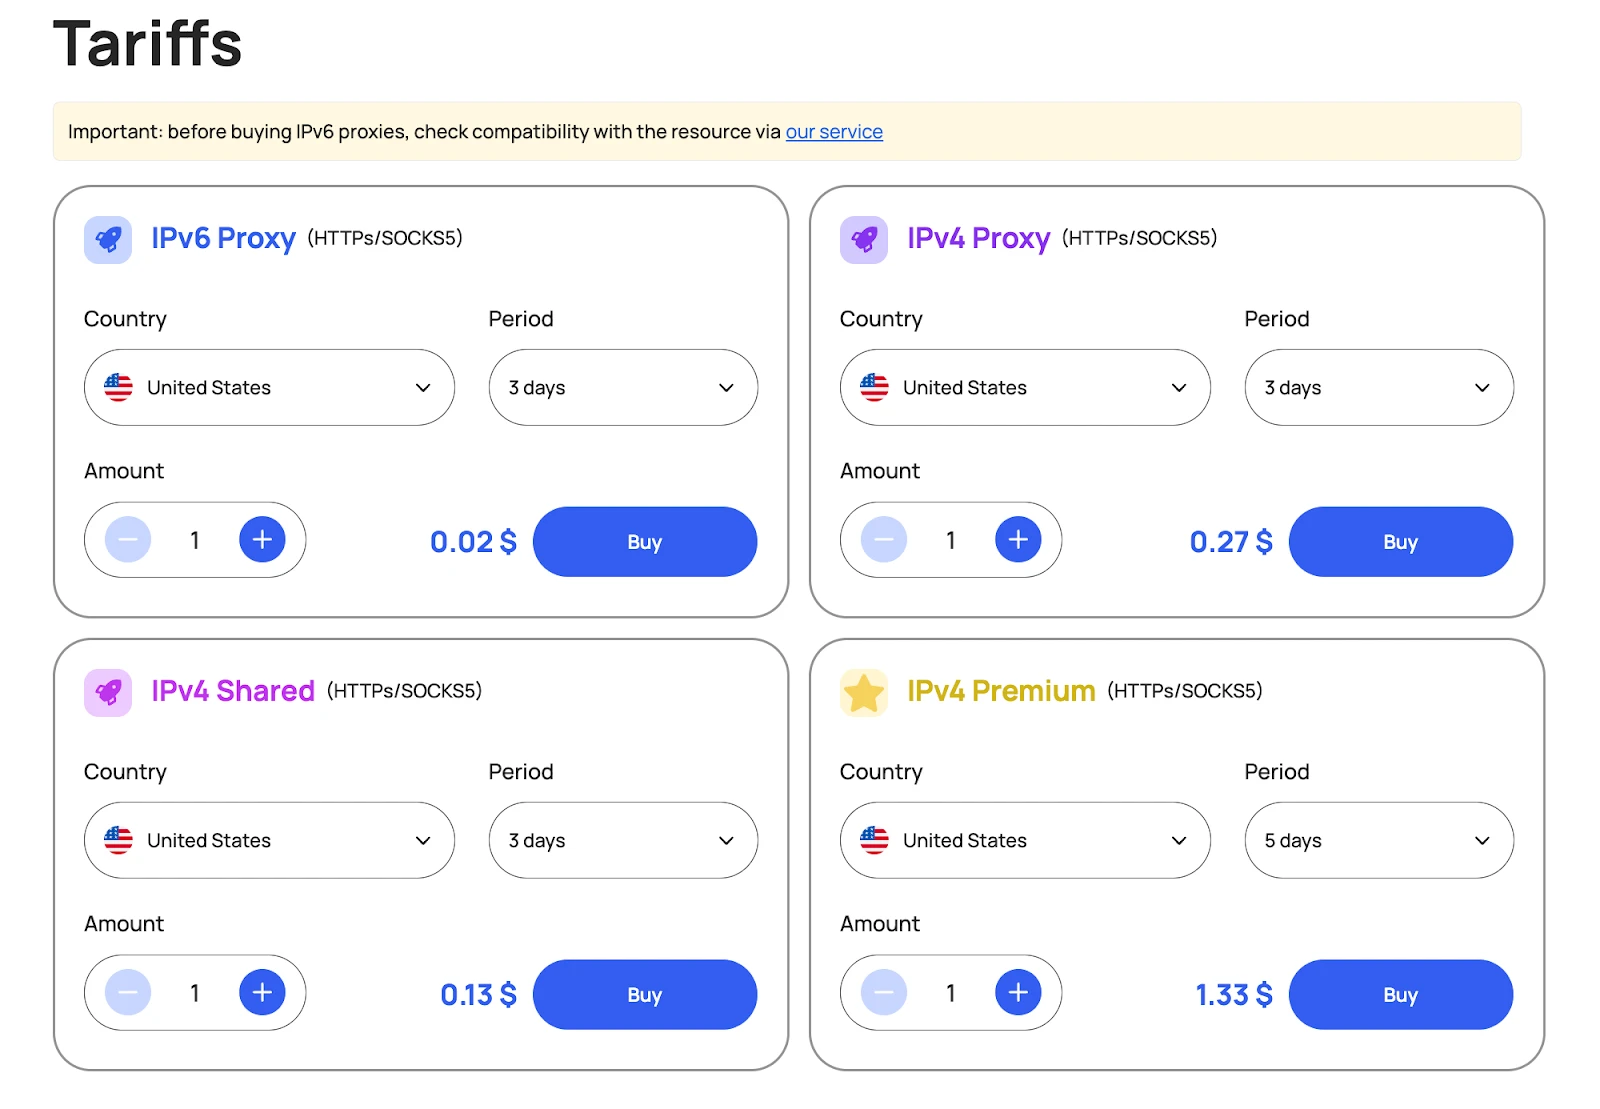This screenshot has width=1600, height=1109.
Task: Open IPv4 Premium 5 days Period dropdown
Action: (1378, 841)
